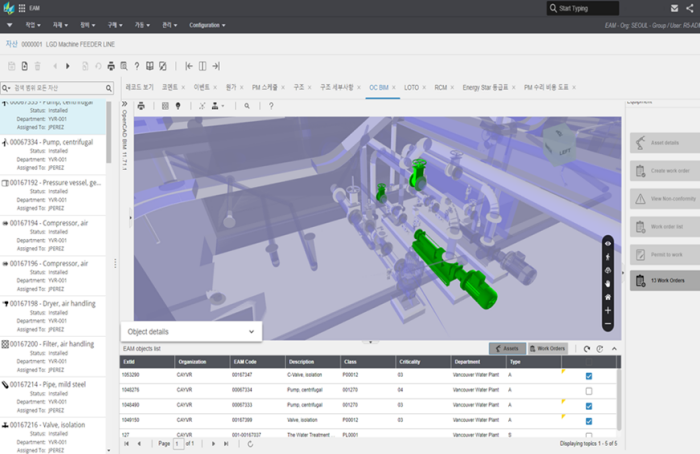Toggle the select-all checkbox in table header
The image size is (700, 454).
point(589,362)
